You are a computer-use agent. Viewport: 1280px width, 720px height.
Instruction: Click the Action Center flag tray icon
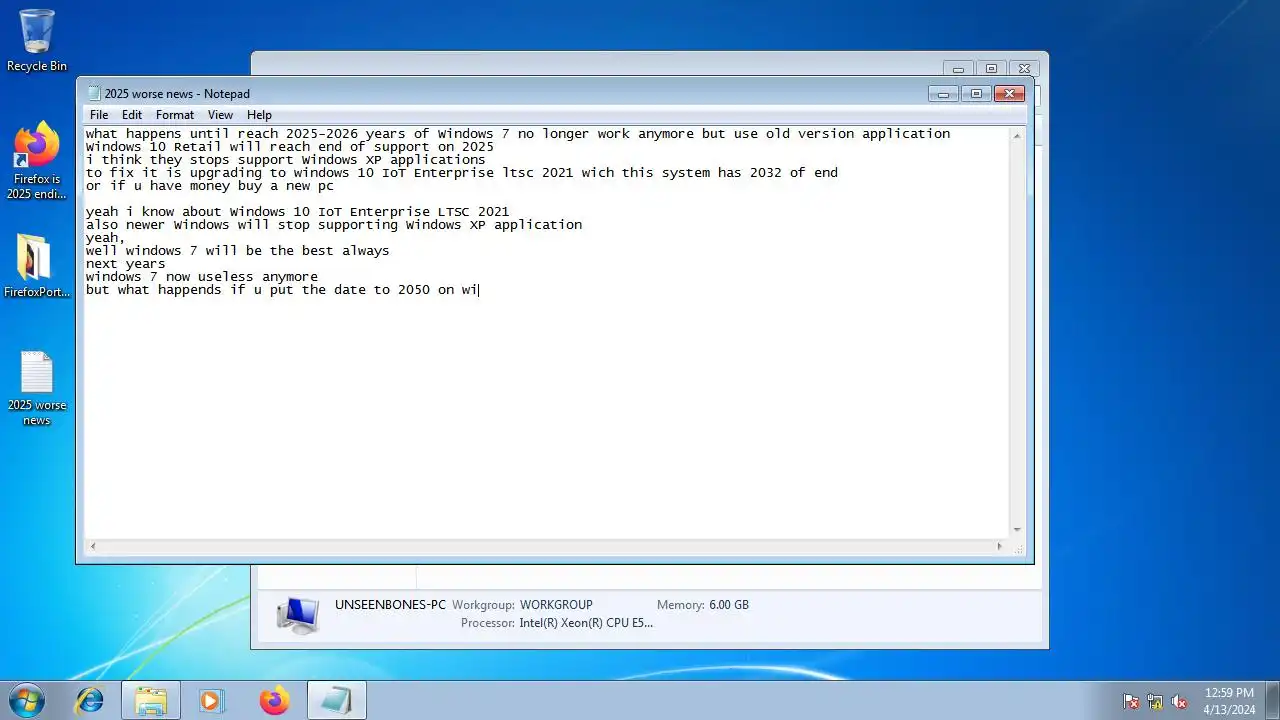(1131, 701)
